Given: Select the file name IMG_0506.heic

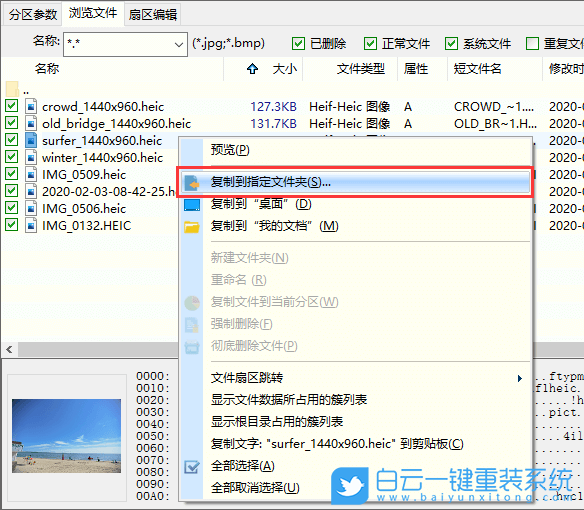Looking at the screenshot, I should coord(84,208).
